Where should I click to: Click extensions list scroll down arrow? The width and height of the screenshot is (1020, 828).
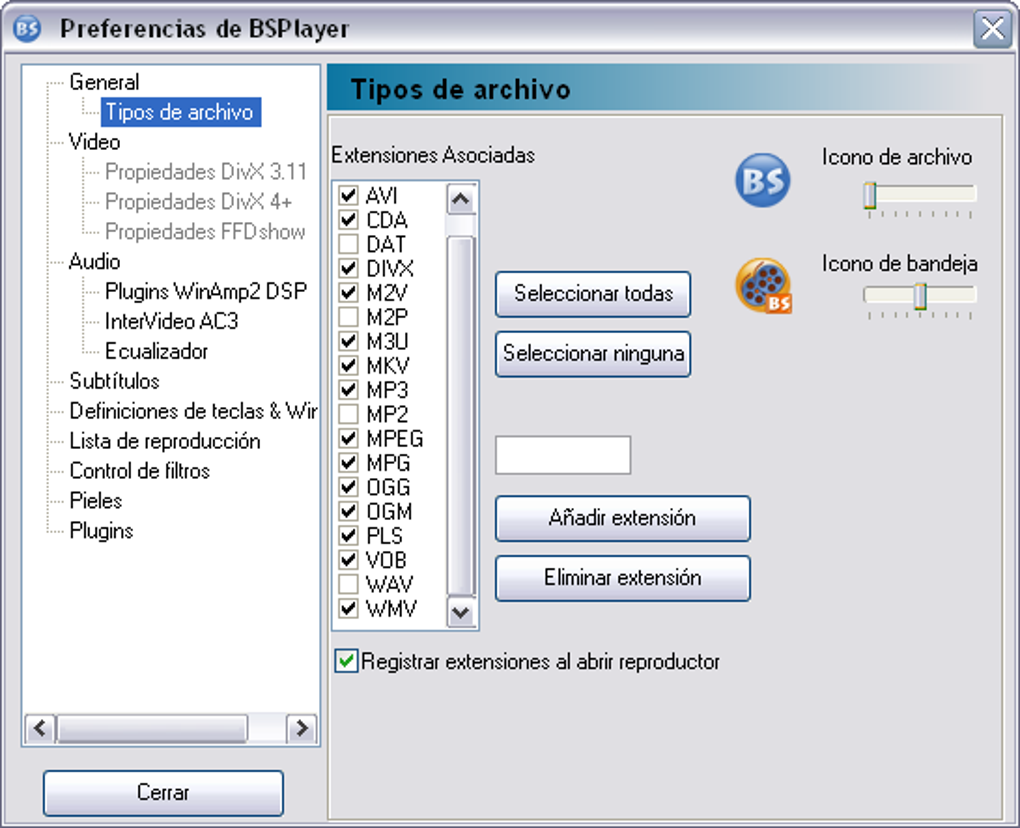click(461, 612)
